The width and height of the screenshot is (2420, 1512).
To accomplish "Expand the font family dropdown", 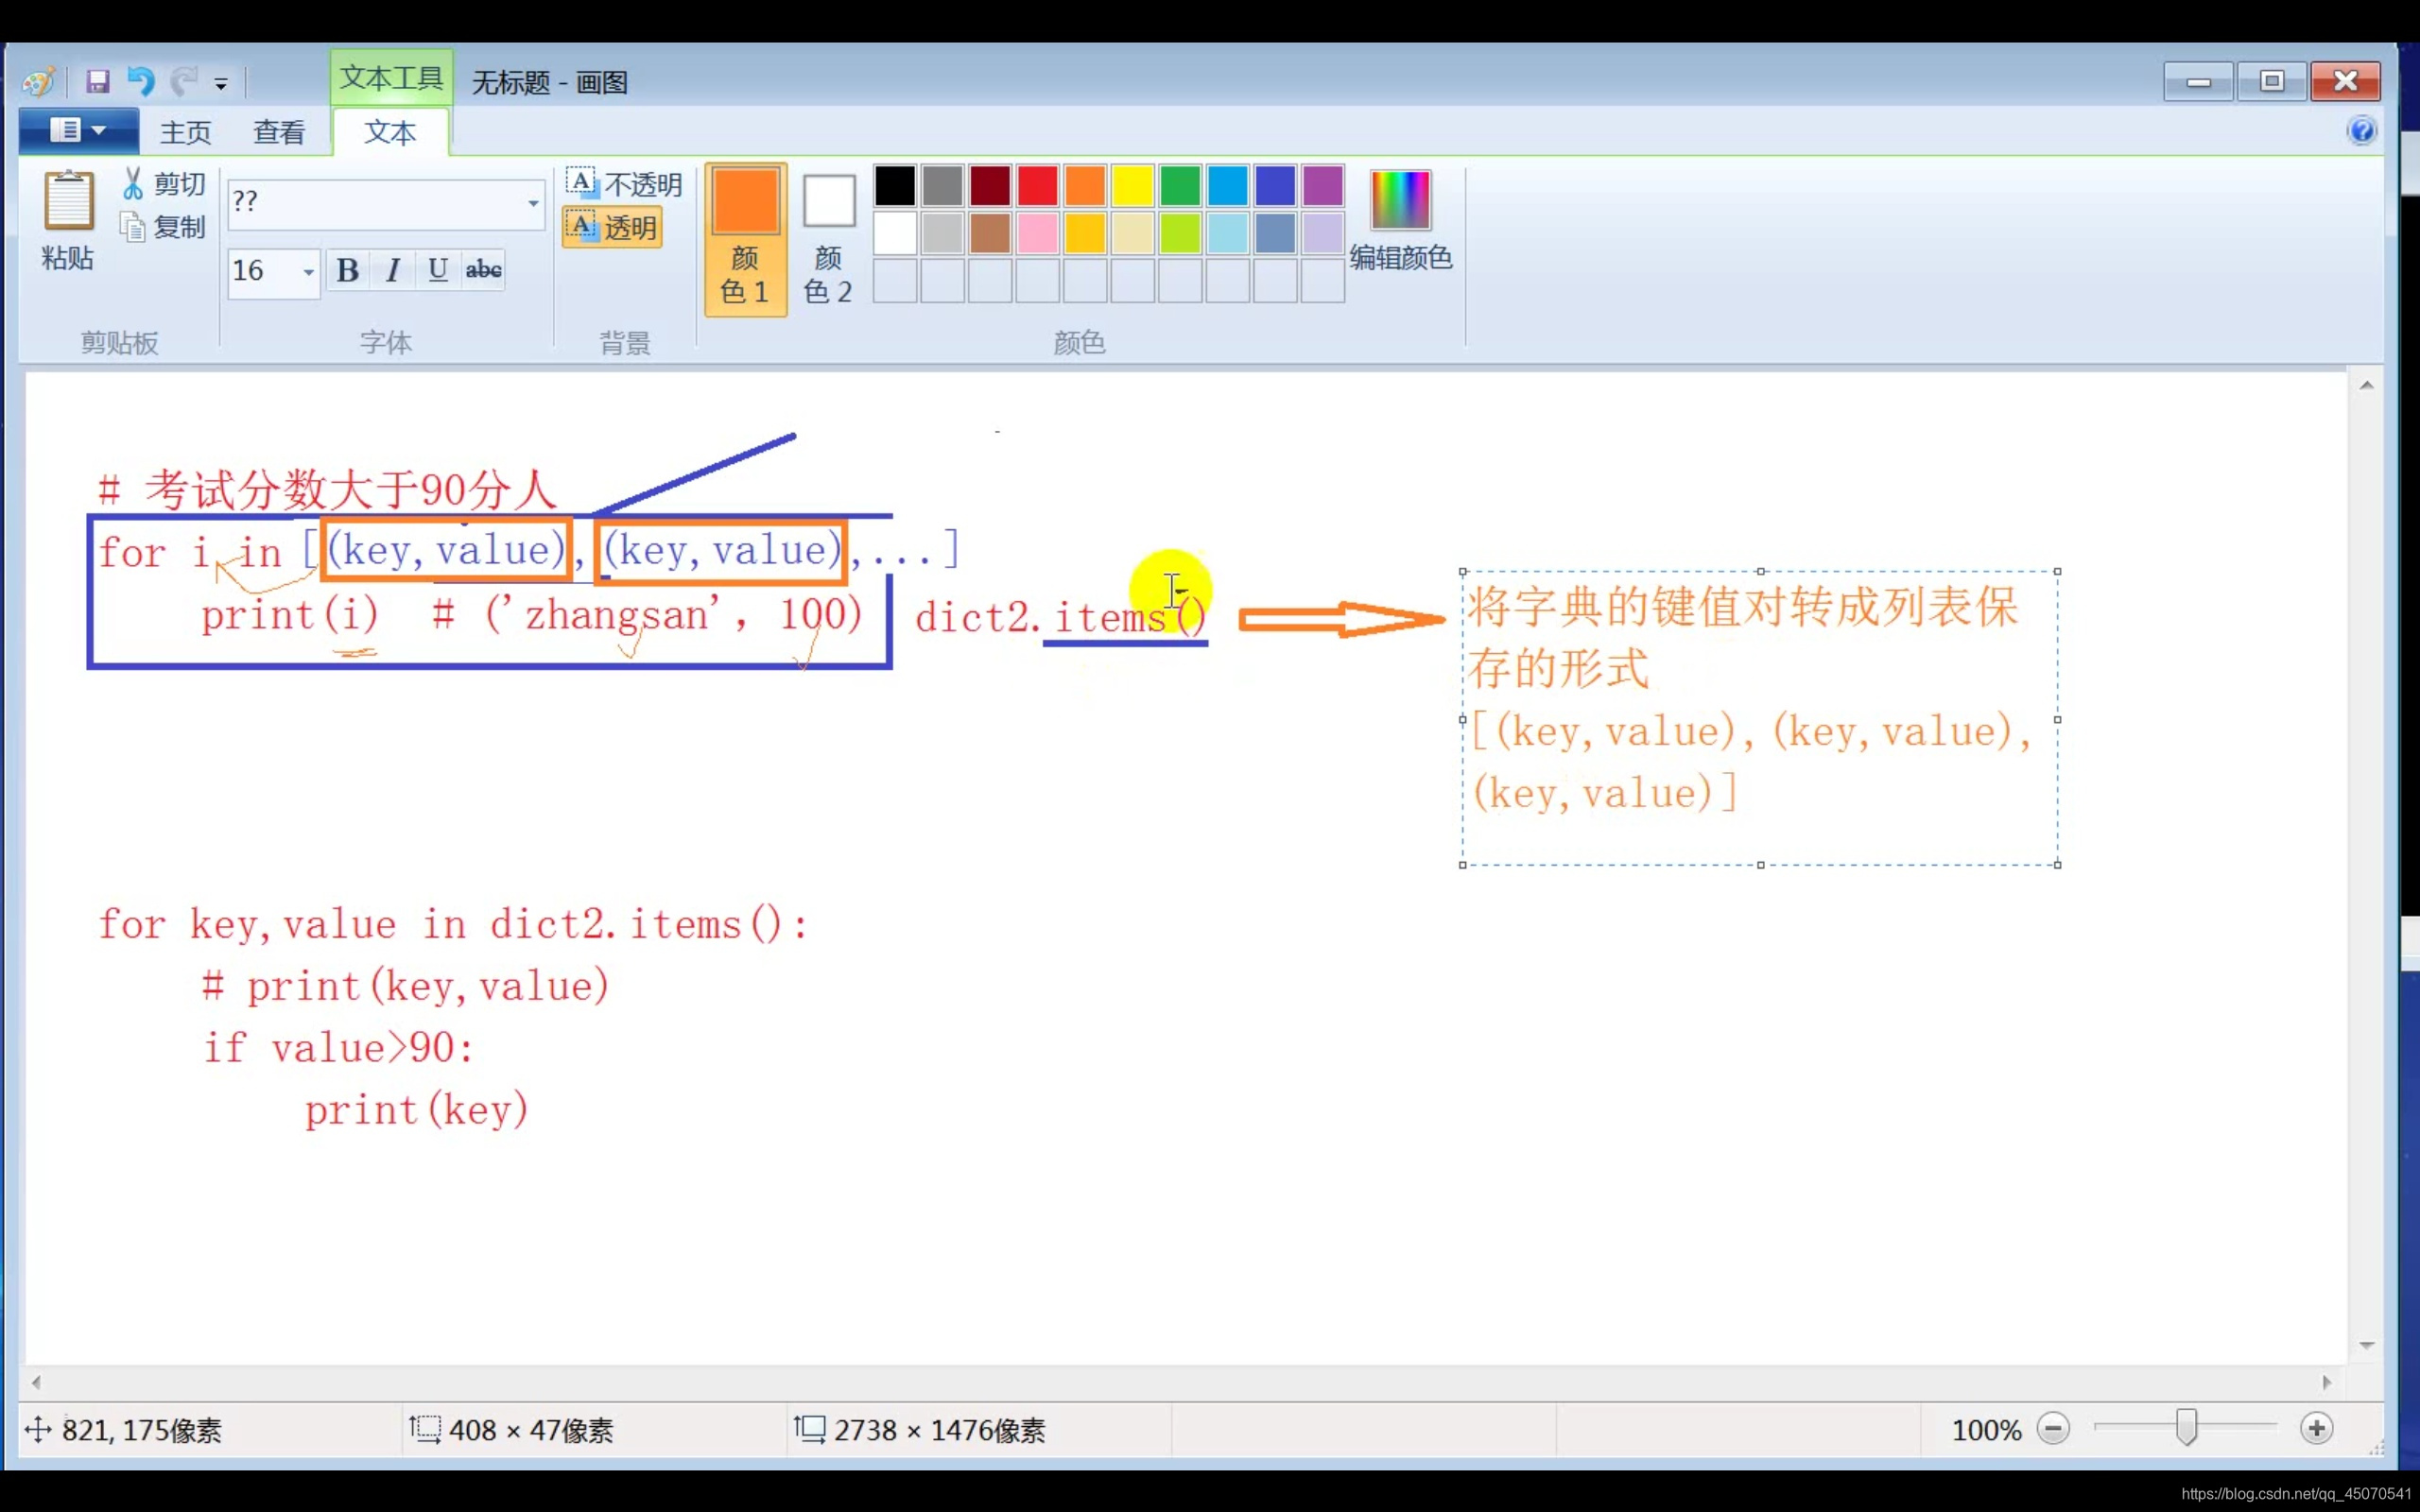I will click(533, 203).
